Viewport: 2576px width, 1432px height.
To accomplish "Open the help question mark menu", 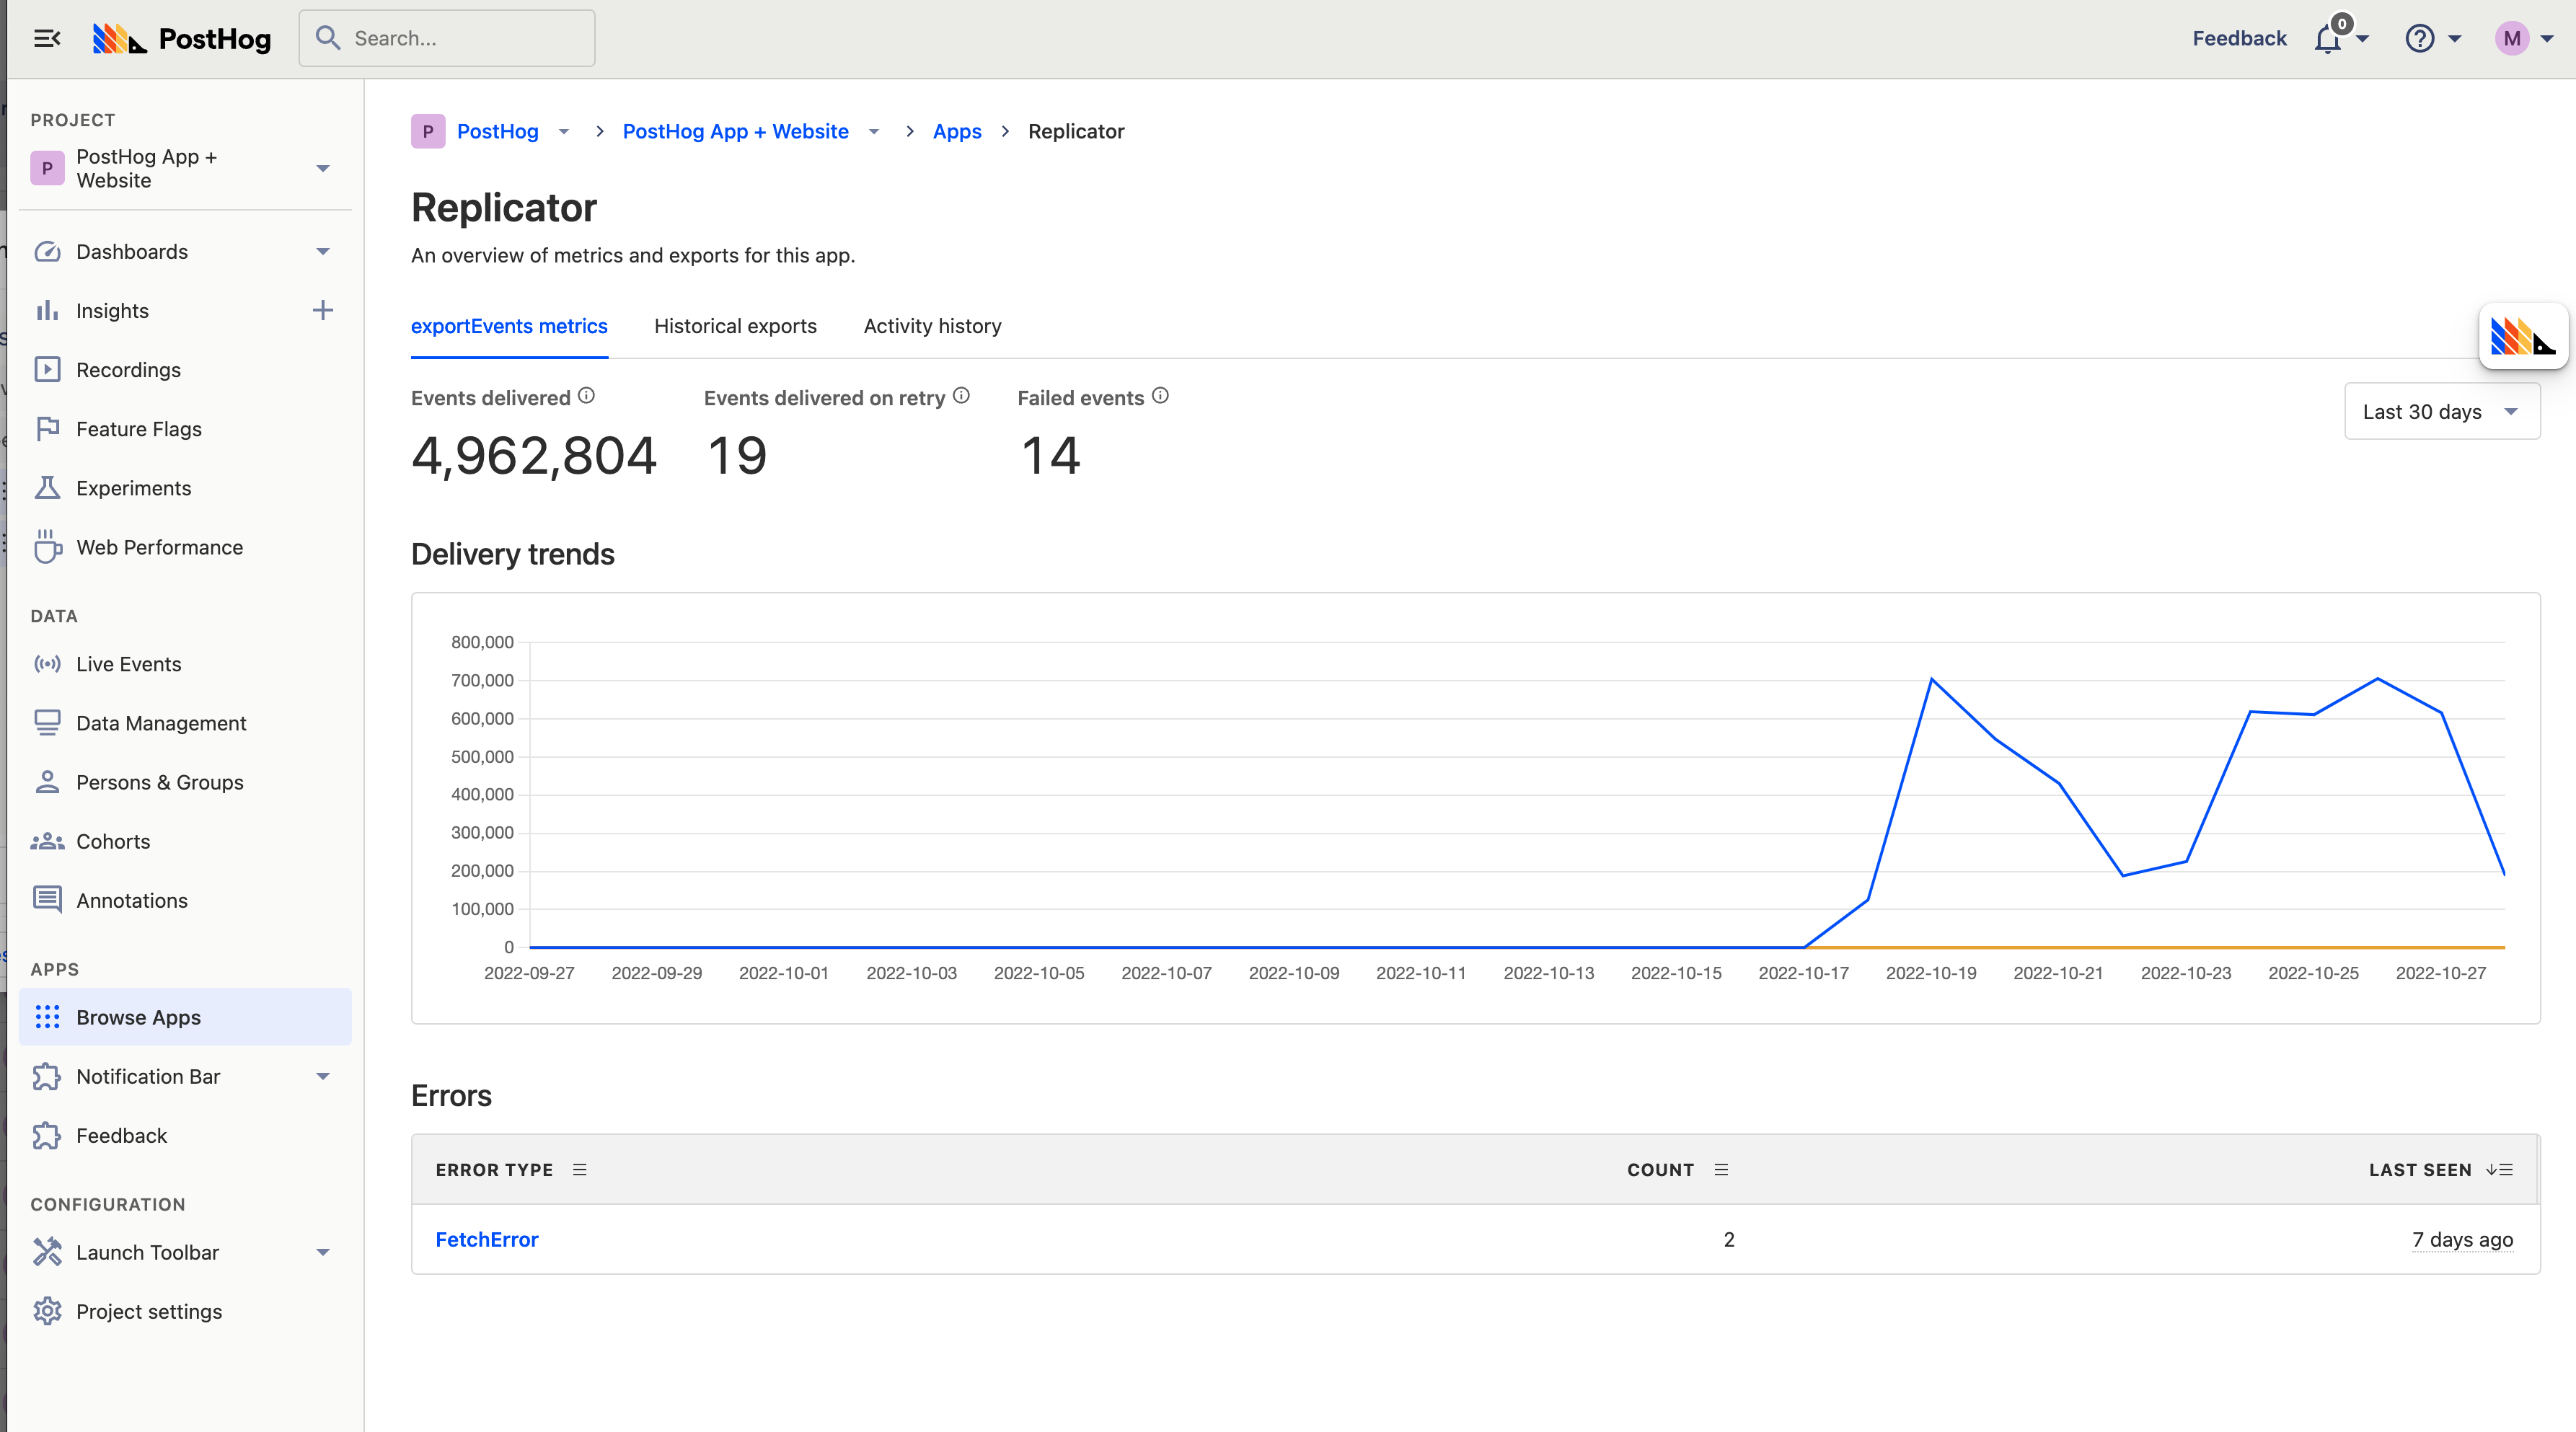I will coord(2419,38).
